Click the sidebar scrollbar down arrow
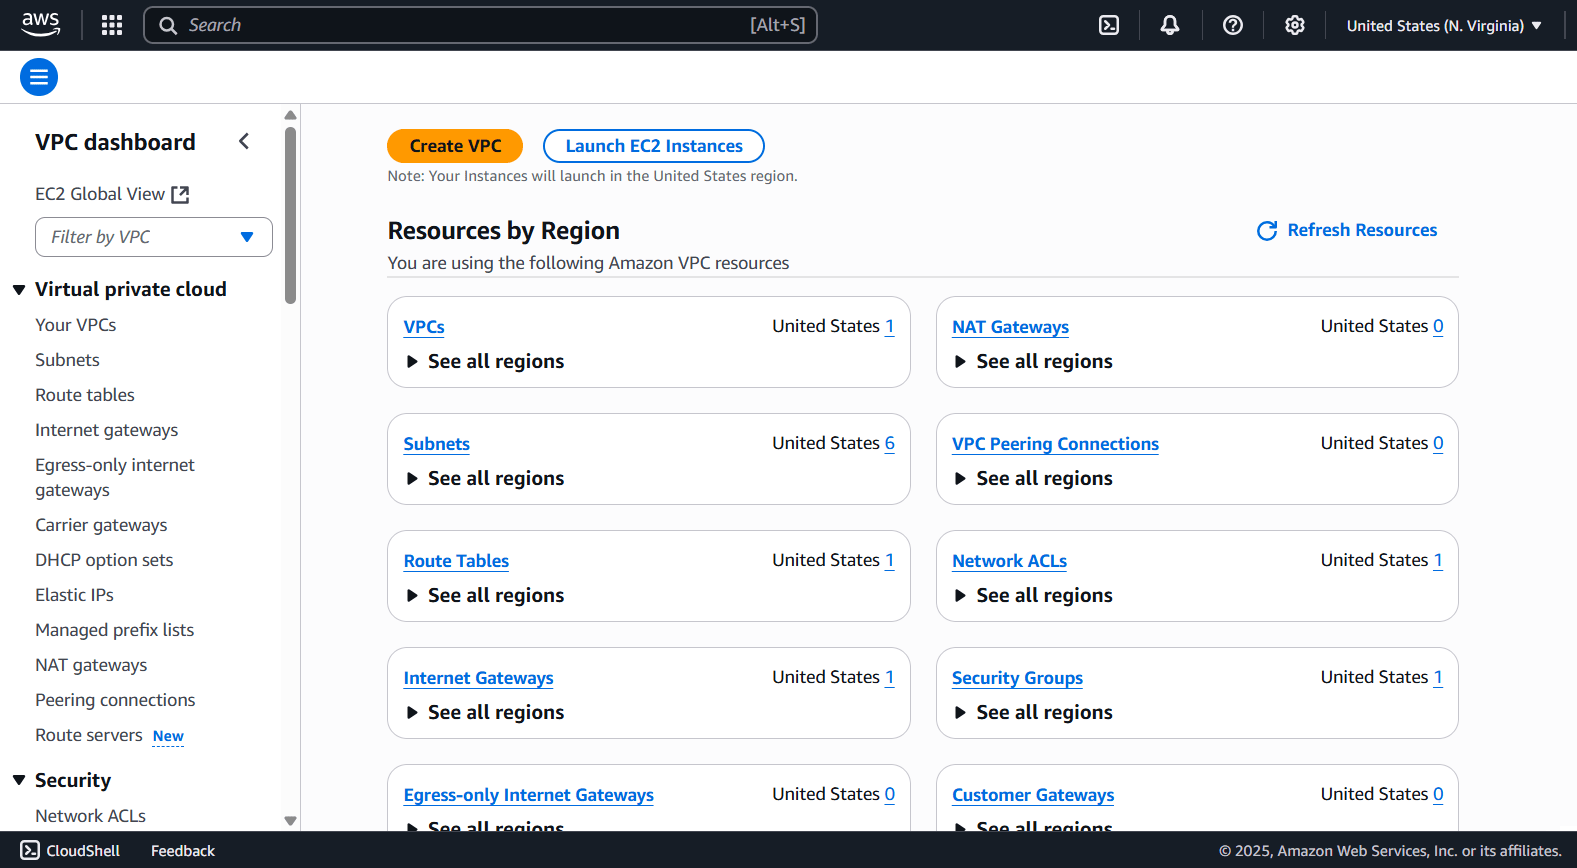The image size is (1577, 868). (x=290, y=821)
